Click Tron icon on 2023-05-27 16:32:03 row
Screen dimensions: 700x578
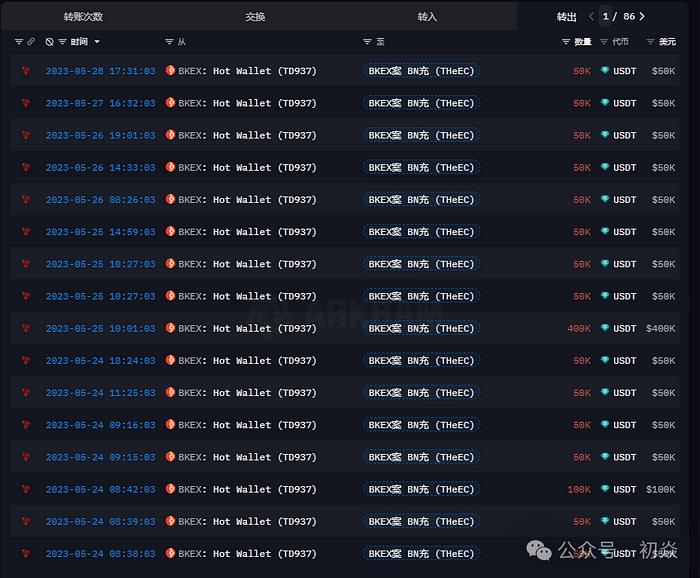click(26, 103)
